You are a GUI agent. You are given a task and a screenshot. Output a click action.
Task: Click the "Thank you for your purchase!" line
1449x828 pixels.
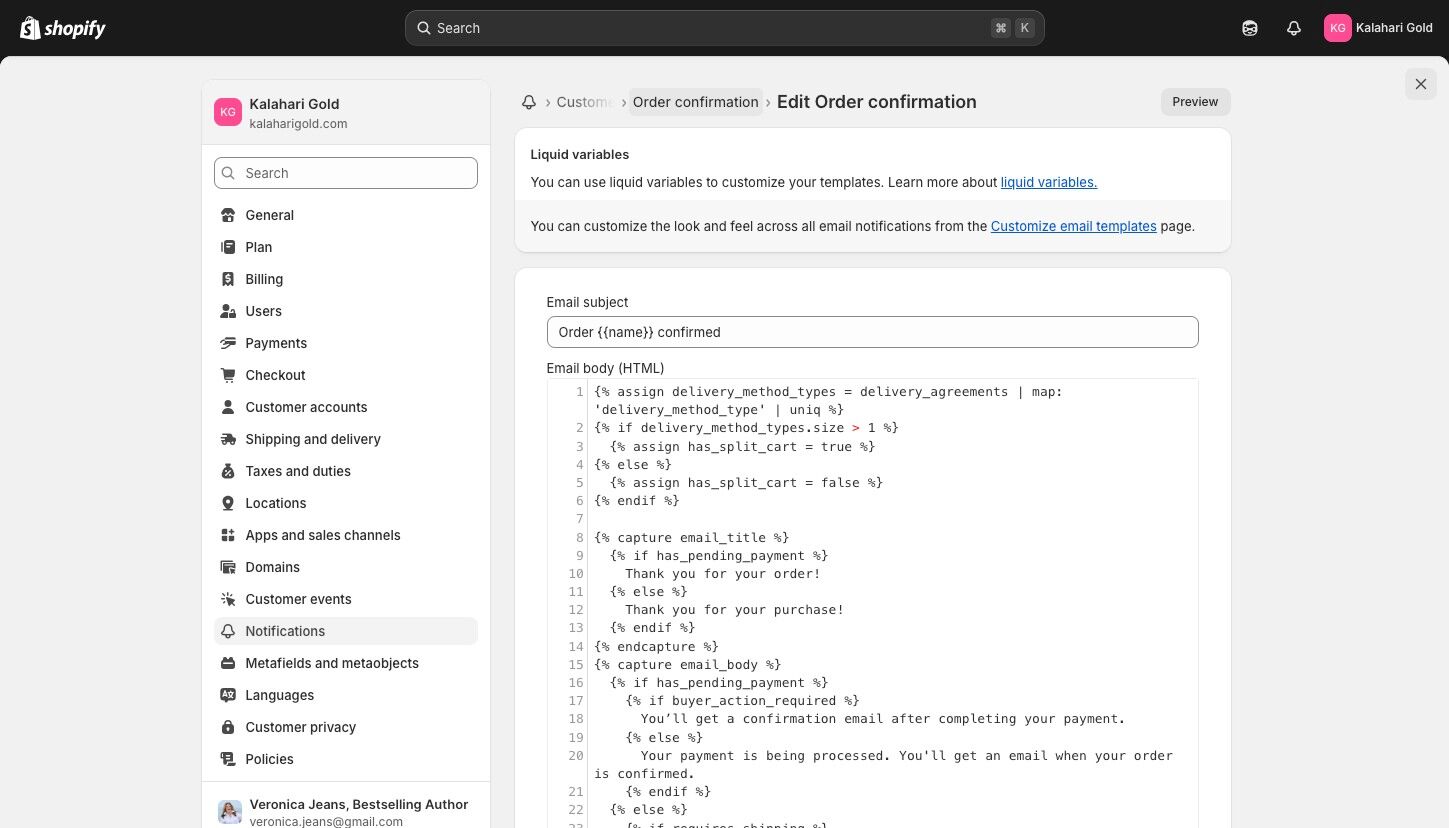(734, 610)
